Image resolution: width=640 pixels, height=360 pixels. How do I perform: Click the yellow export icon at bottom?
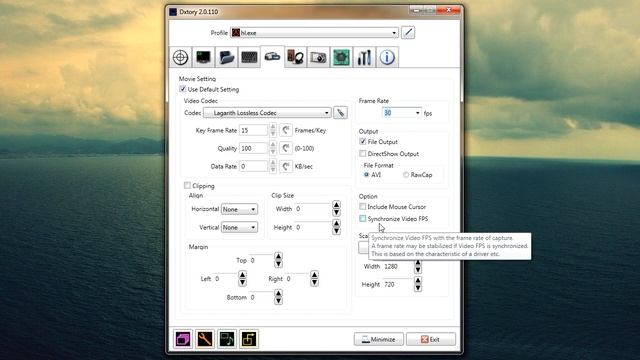click(249, 339)
